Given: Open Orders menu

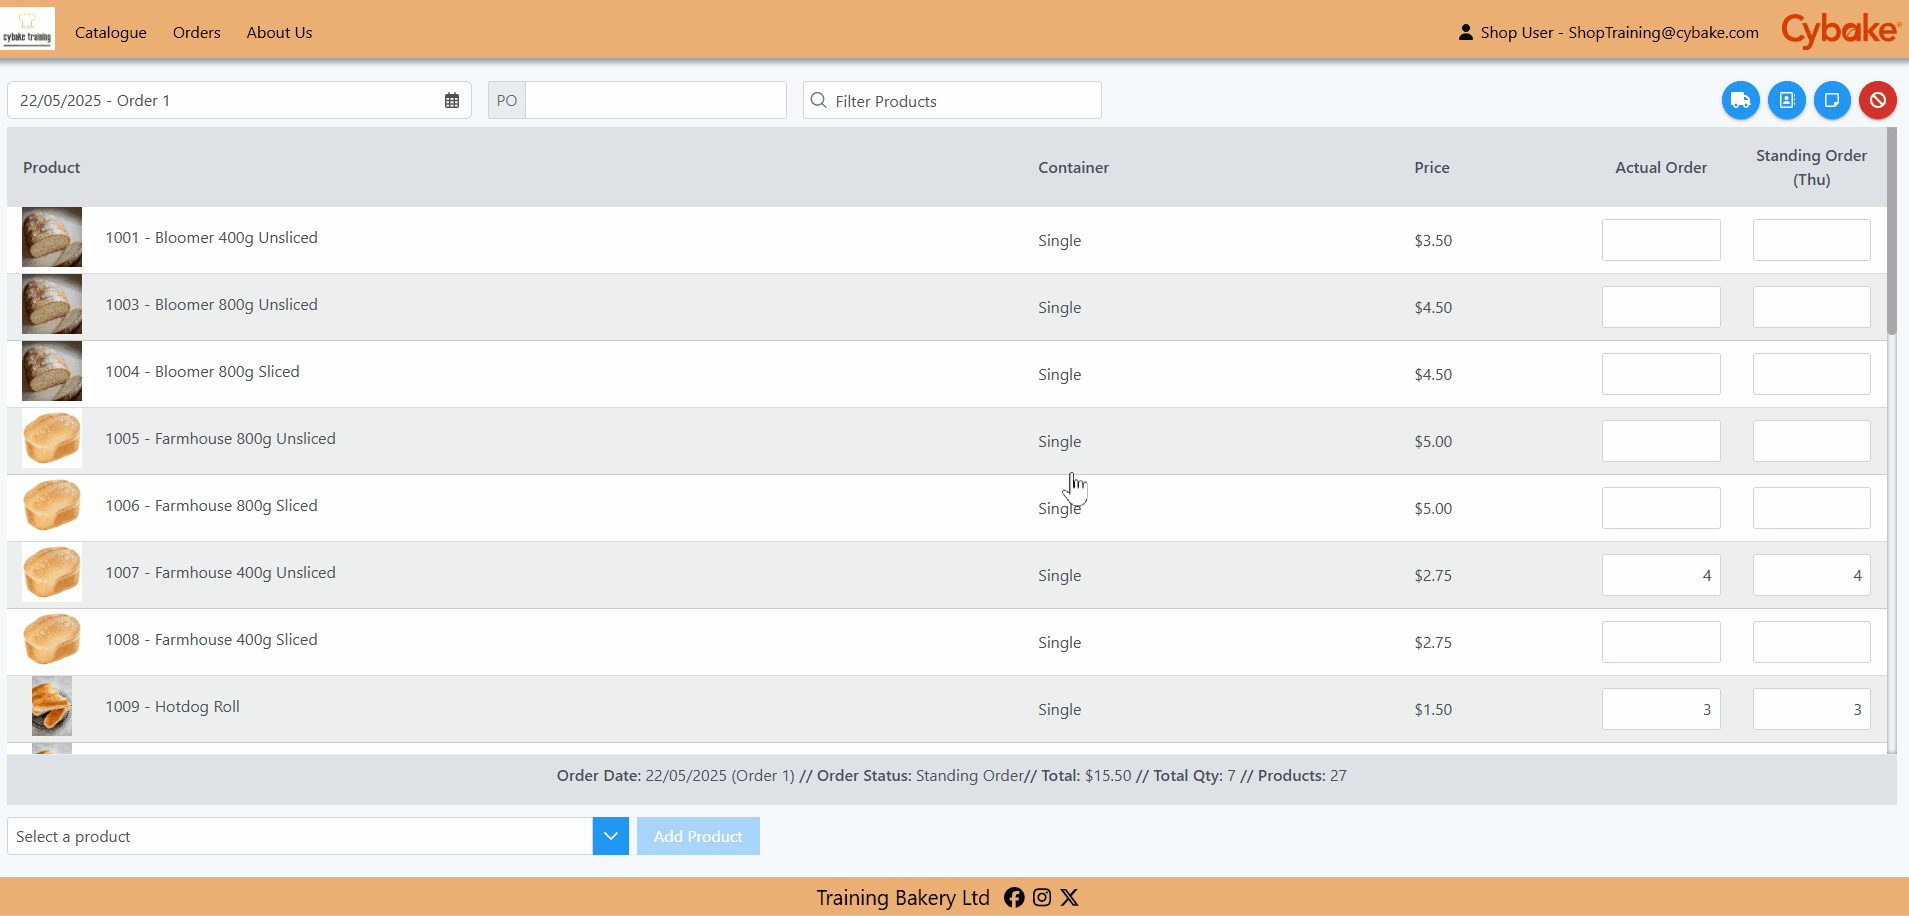Looking at the screenshot, I should [x=197, y=32].
